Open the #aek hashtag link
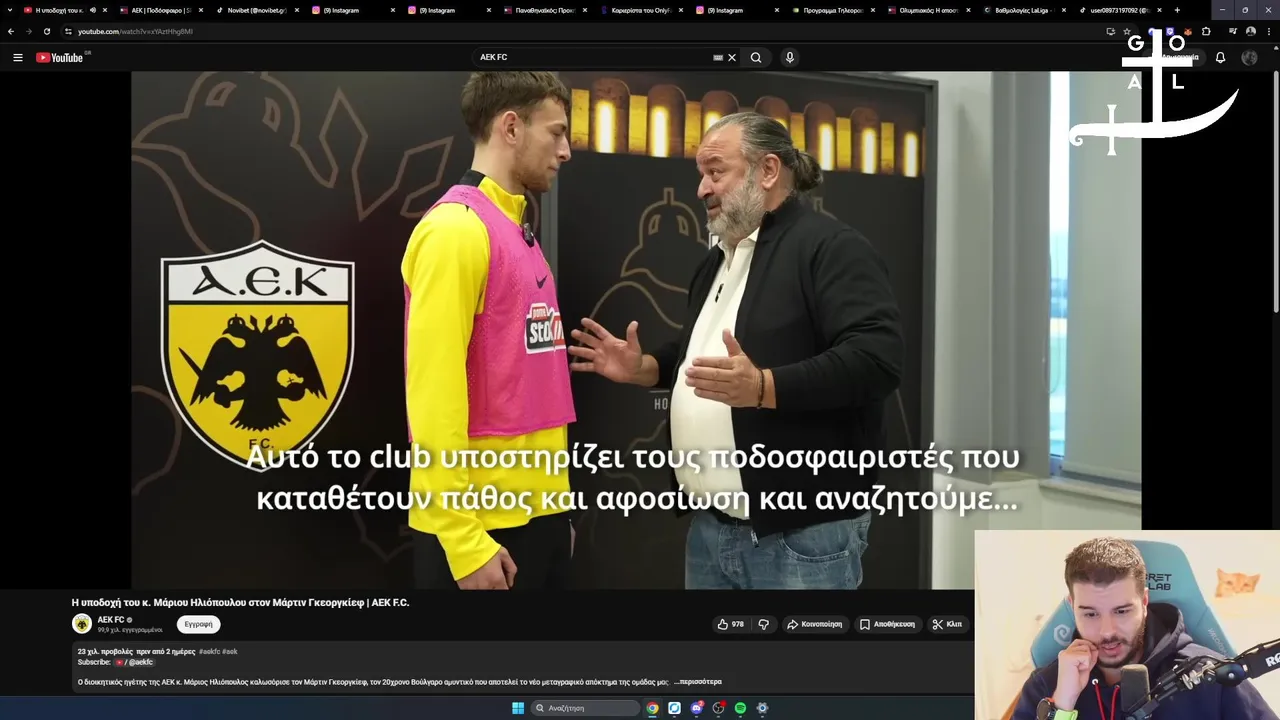The width and height of the screenshot is (1280, 720). tap(230, 652)
